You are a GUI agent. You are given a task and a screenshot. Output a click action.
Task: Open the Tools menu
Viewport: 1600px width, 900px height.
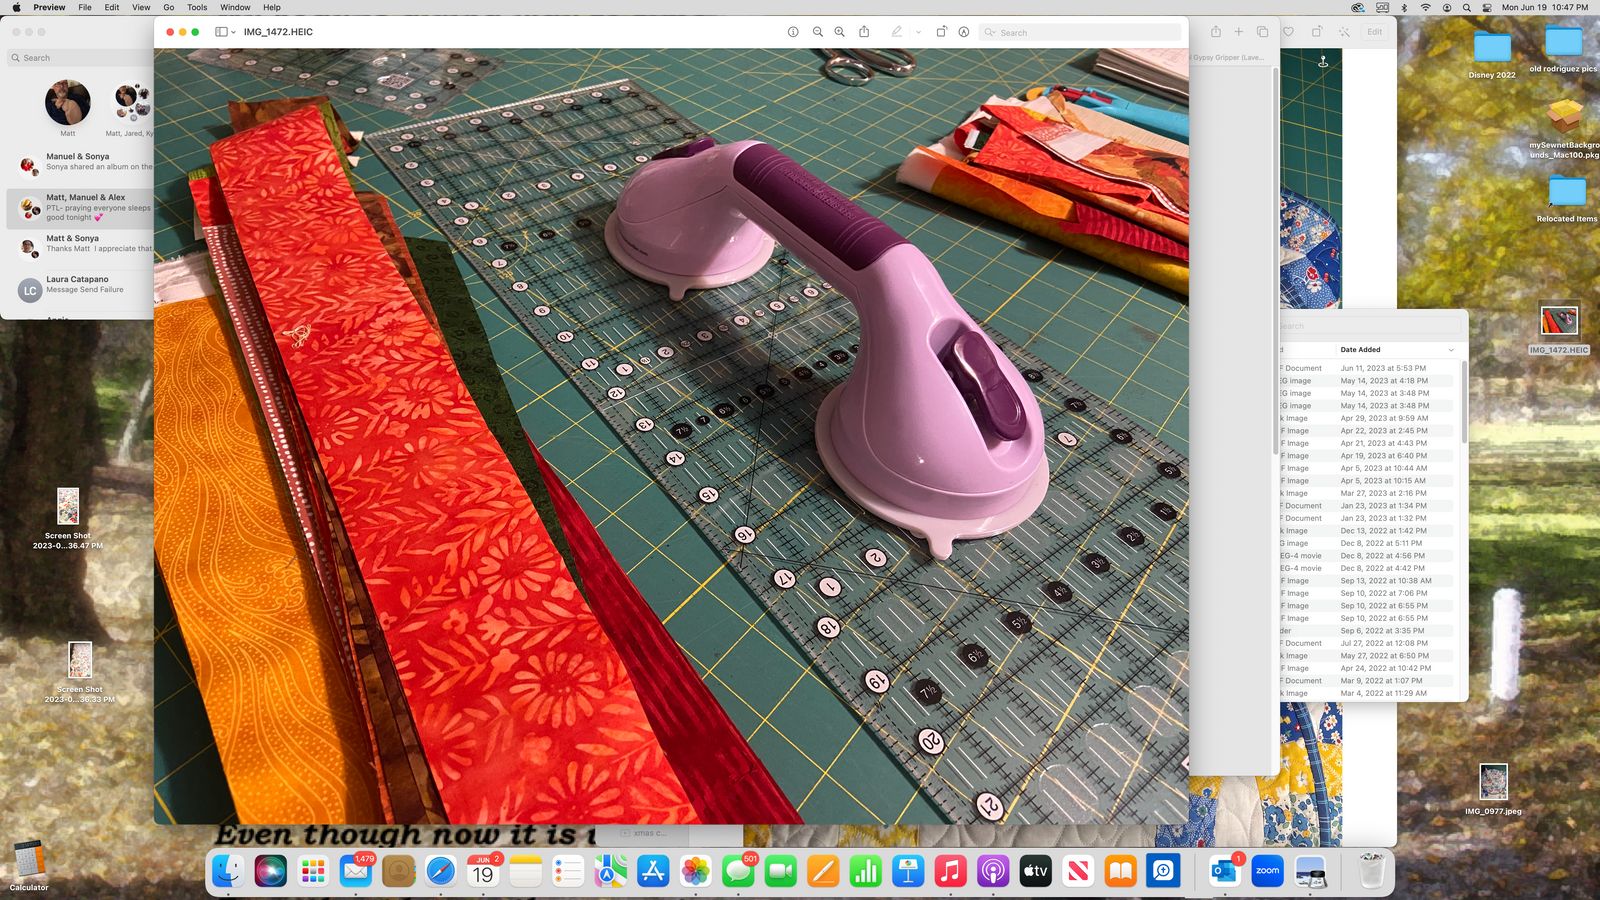coord(197,7)
